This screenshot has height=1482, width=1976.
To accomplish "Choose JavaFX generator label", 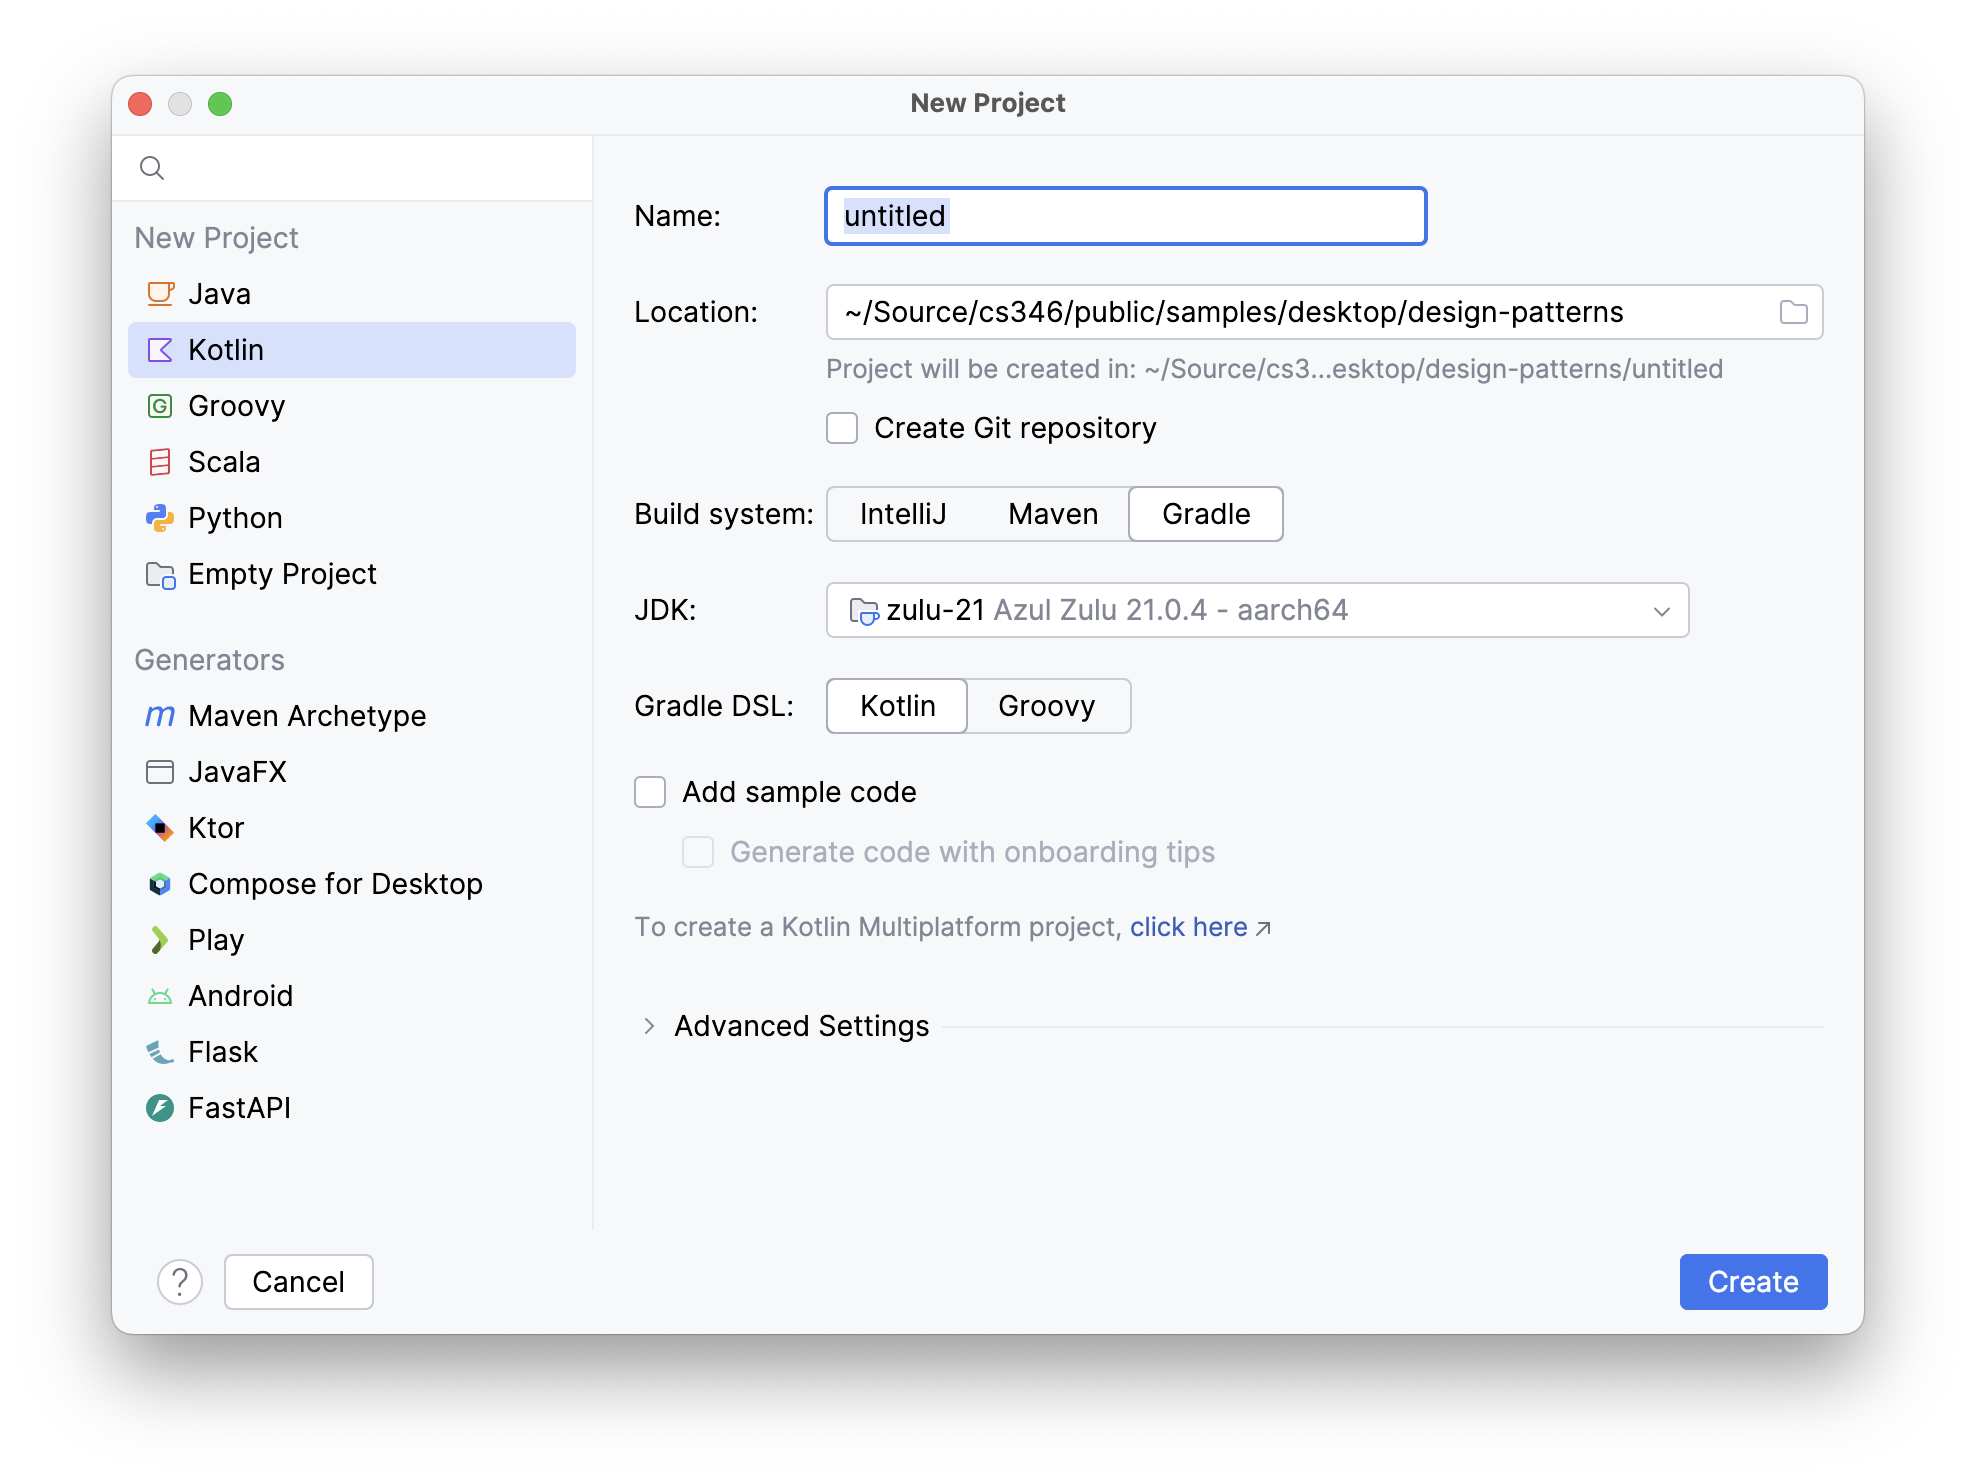I will coord(237,772).
